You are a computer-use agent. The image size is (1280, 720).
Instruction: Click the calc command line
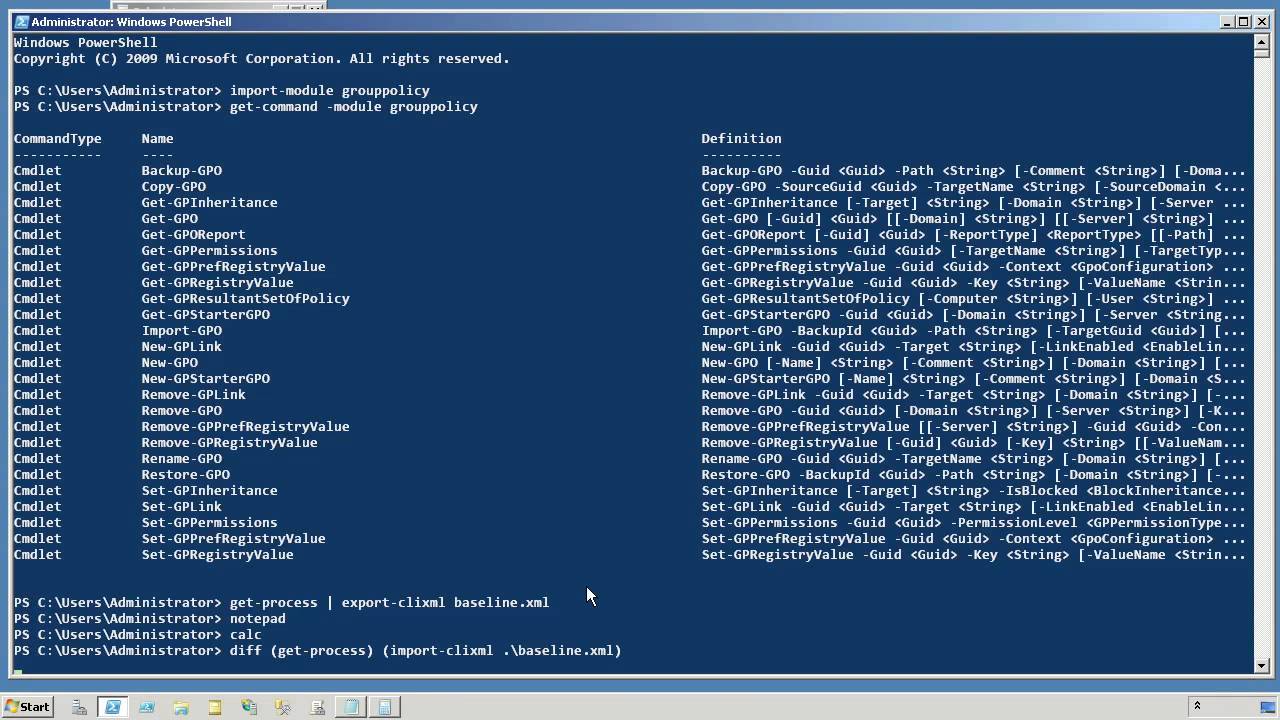click(x=137, y=634)
